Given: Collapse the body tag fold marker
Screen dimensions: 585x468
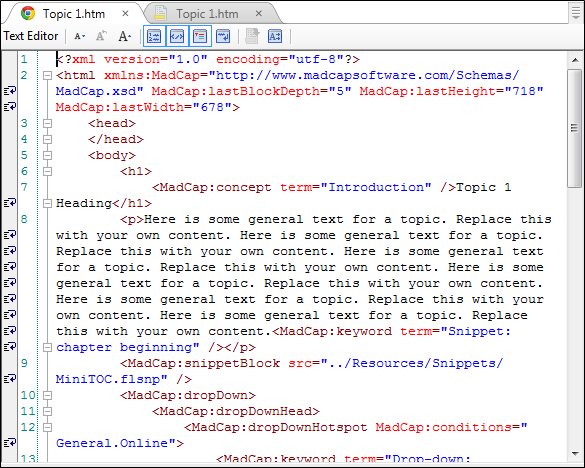Looking at the screenshot, I should click(x=47, y=156).
